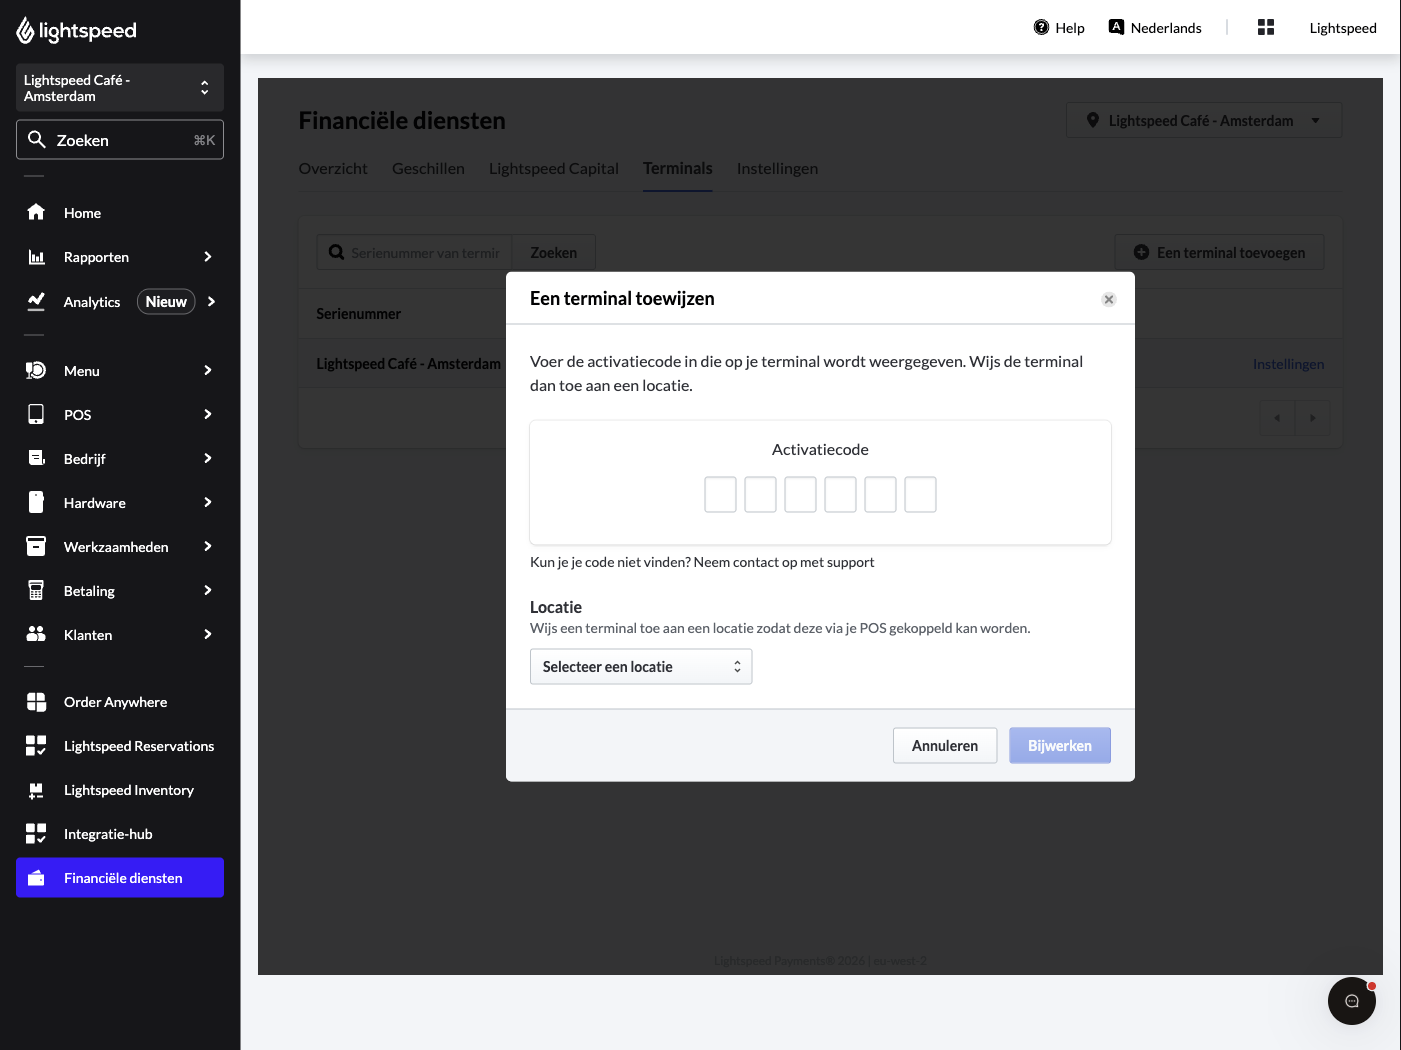
Task: Click the plus icon on 'Een terminal toevoegen'
Action: point(1141,252)
